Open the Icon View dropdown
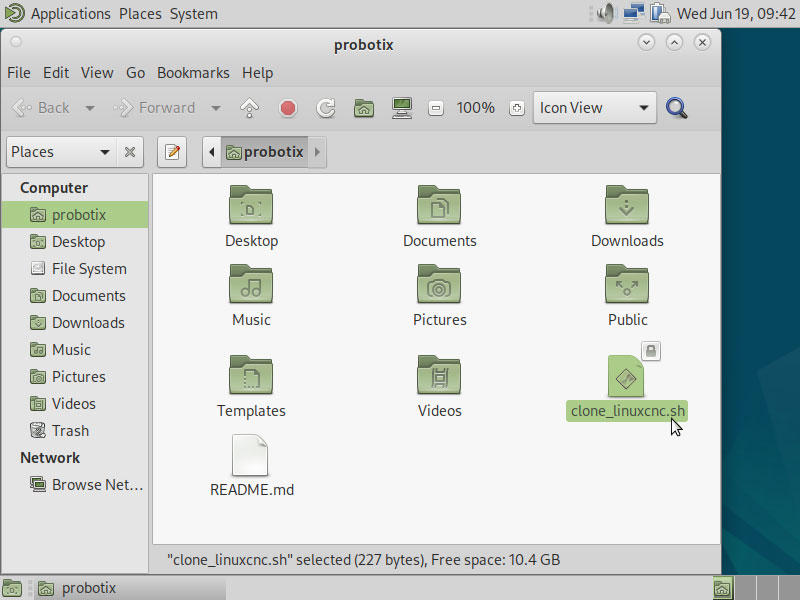The image size is (800, 600). click(x=594, y=108)
